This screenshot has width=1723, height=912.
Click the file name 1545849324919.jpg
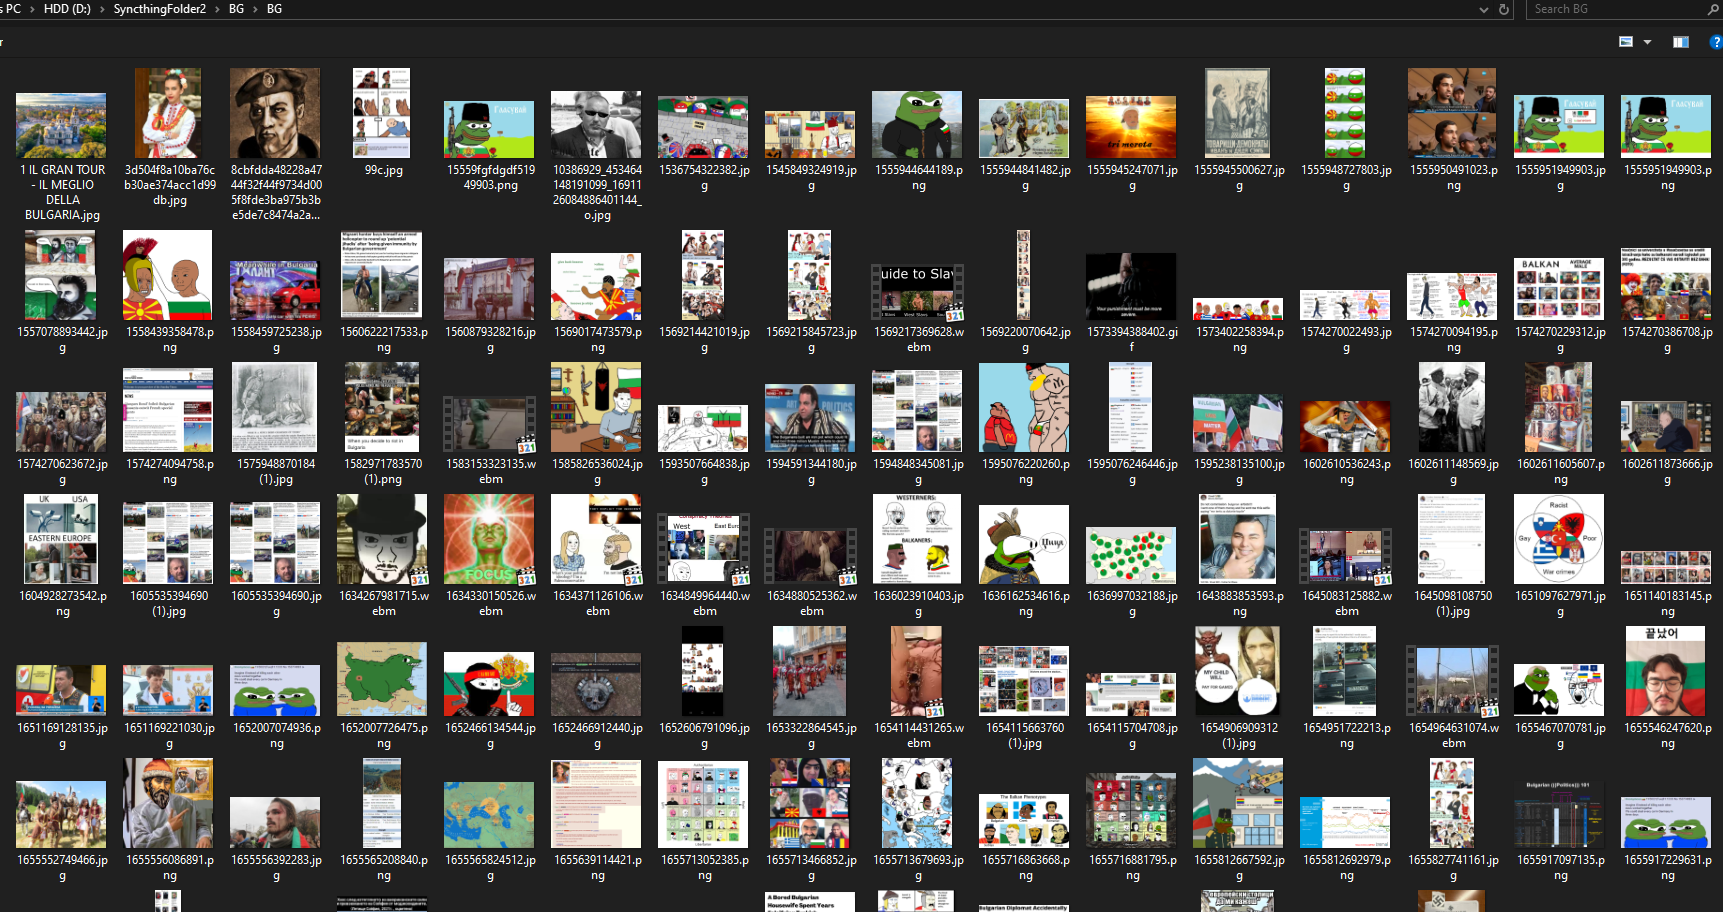[811, 178]
